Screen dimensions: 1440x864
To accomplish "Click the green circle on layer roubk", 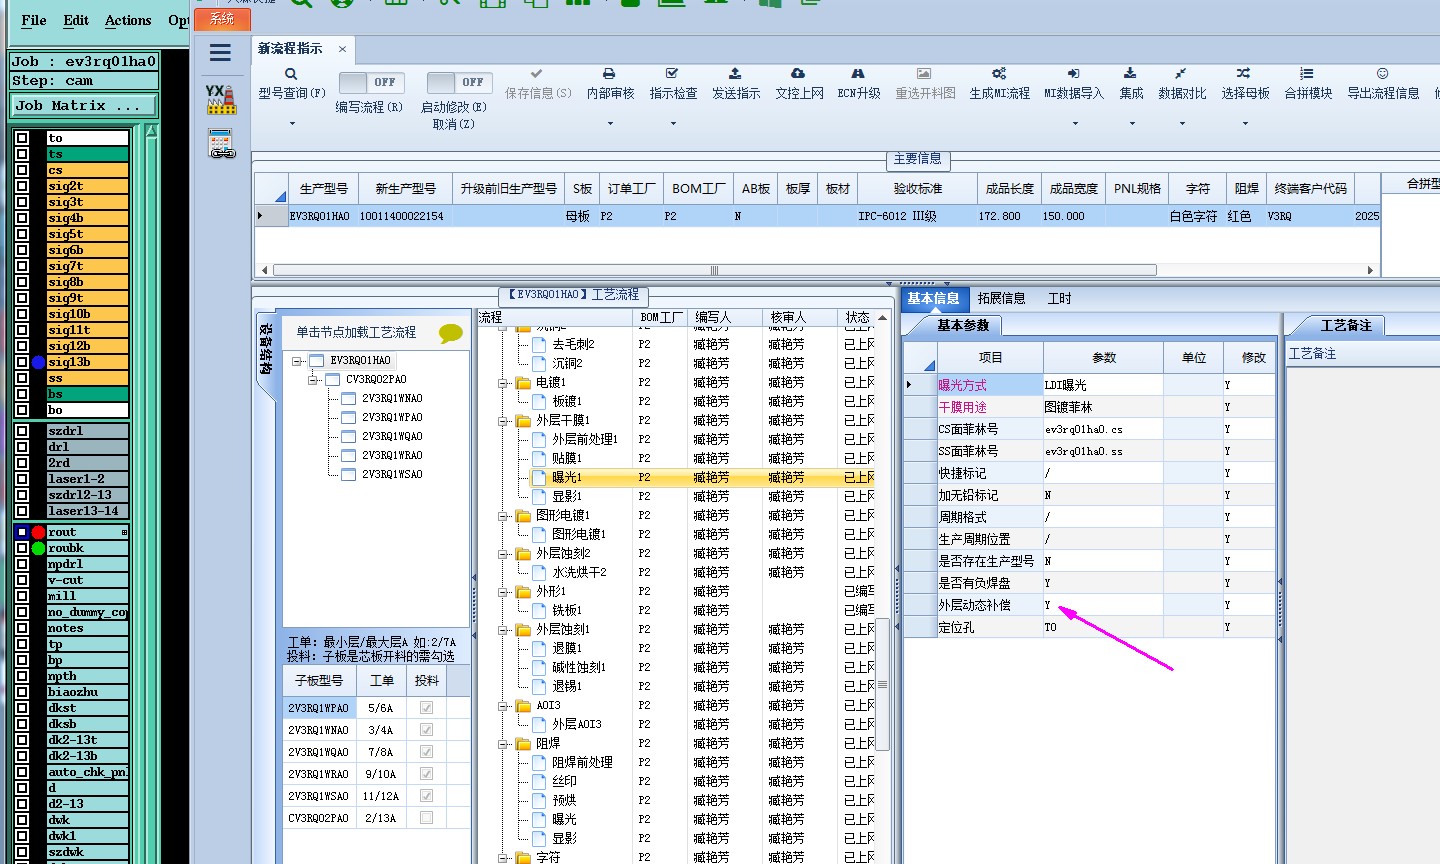I will [38, 548].
